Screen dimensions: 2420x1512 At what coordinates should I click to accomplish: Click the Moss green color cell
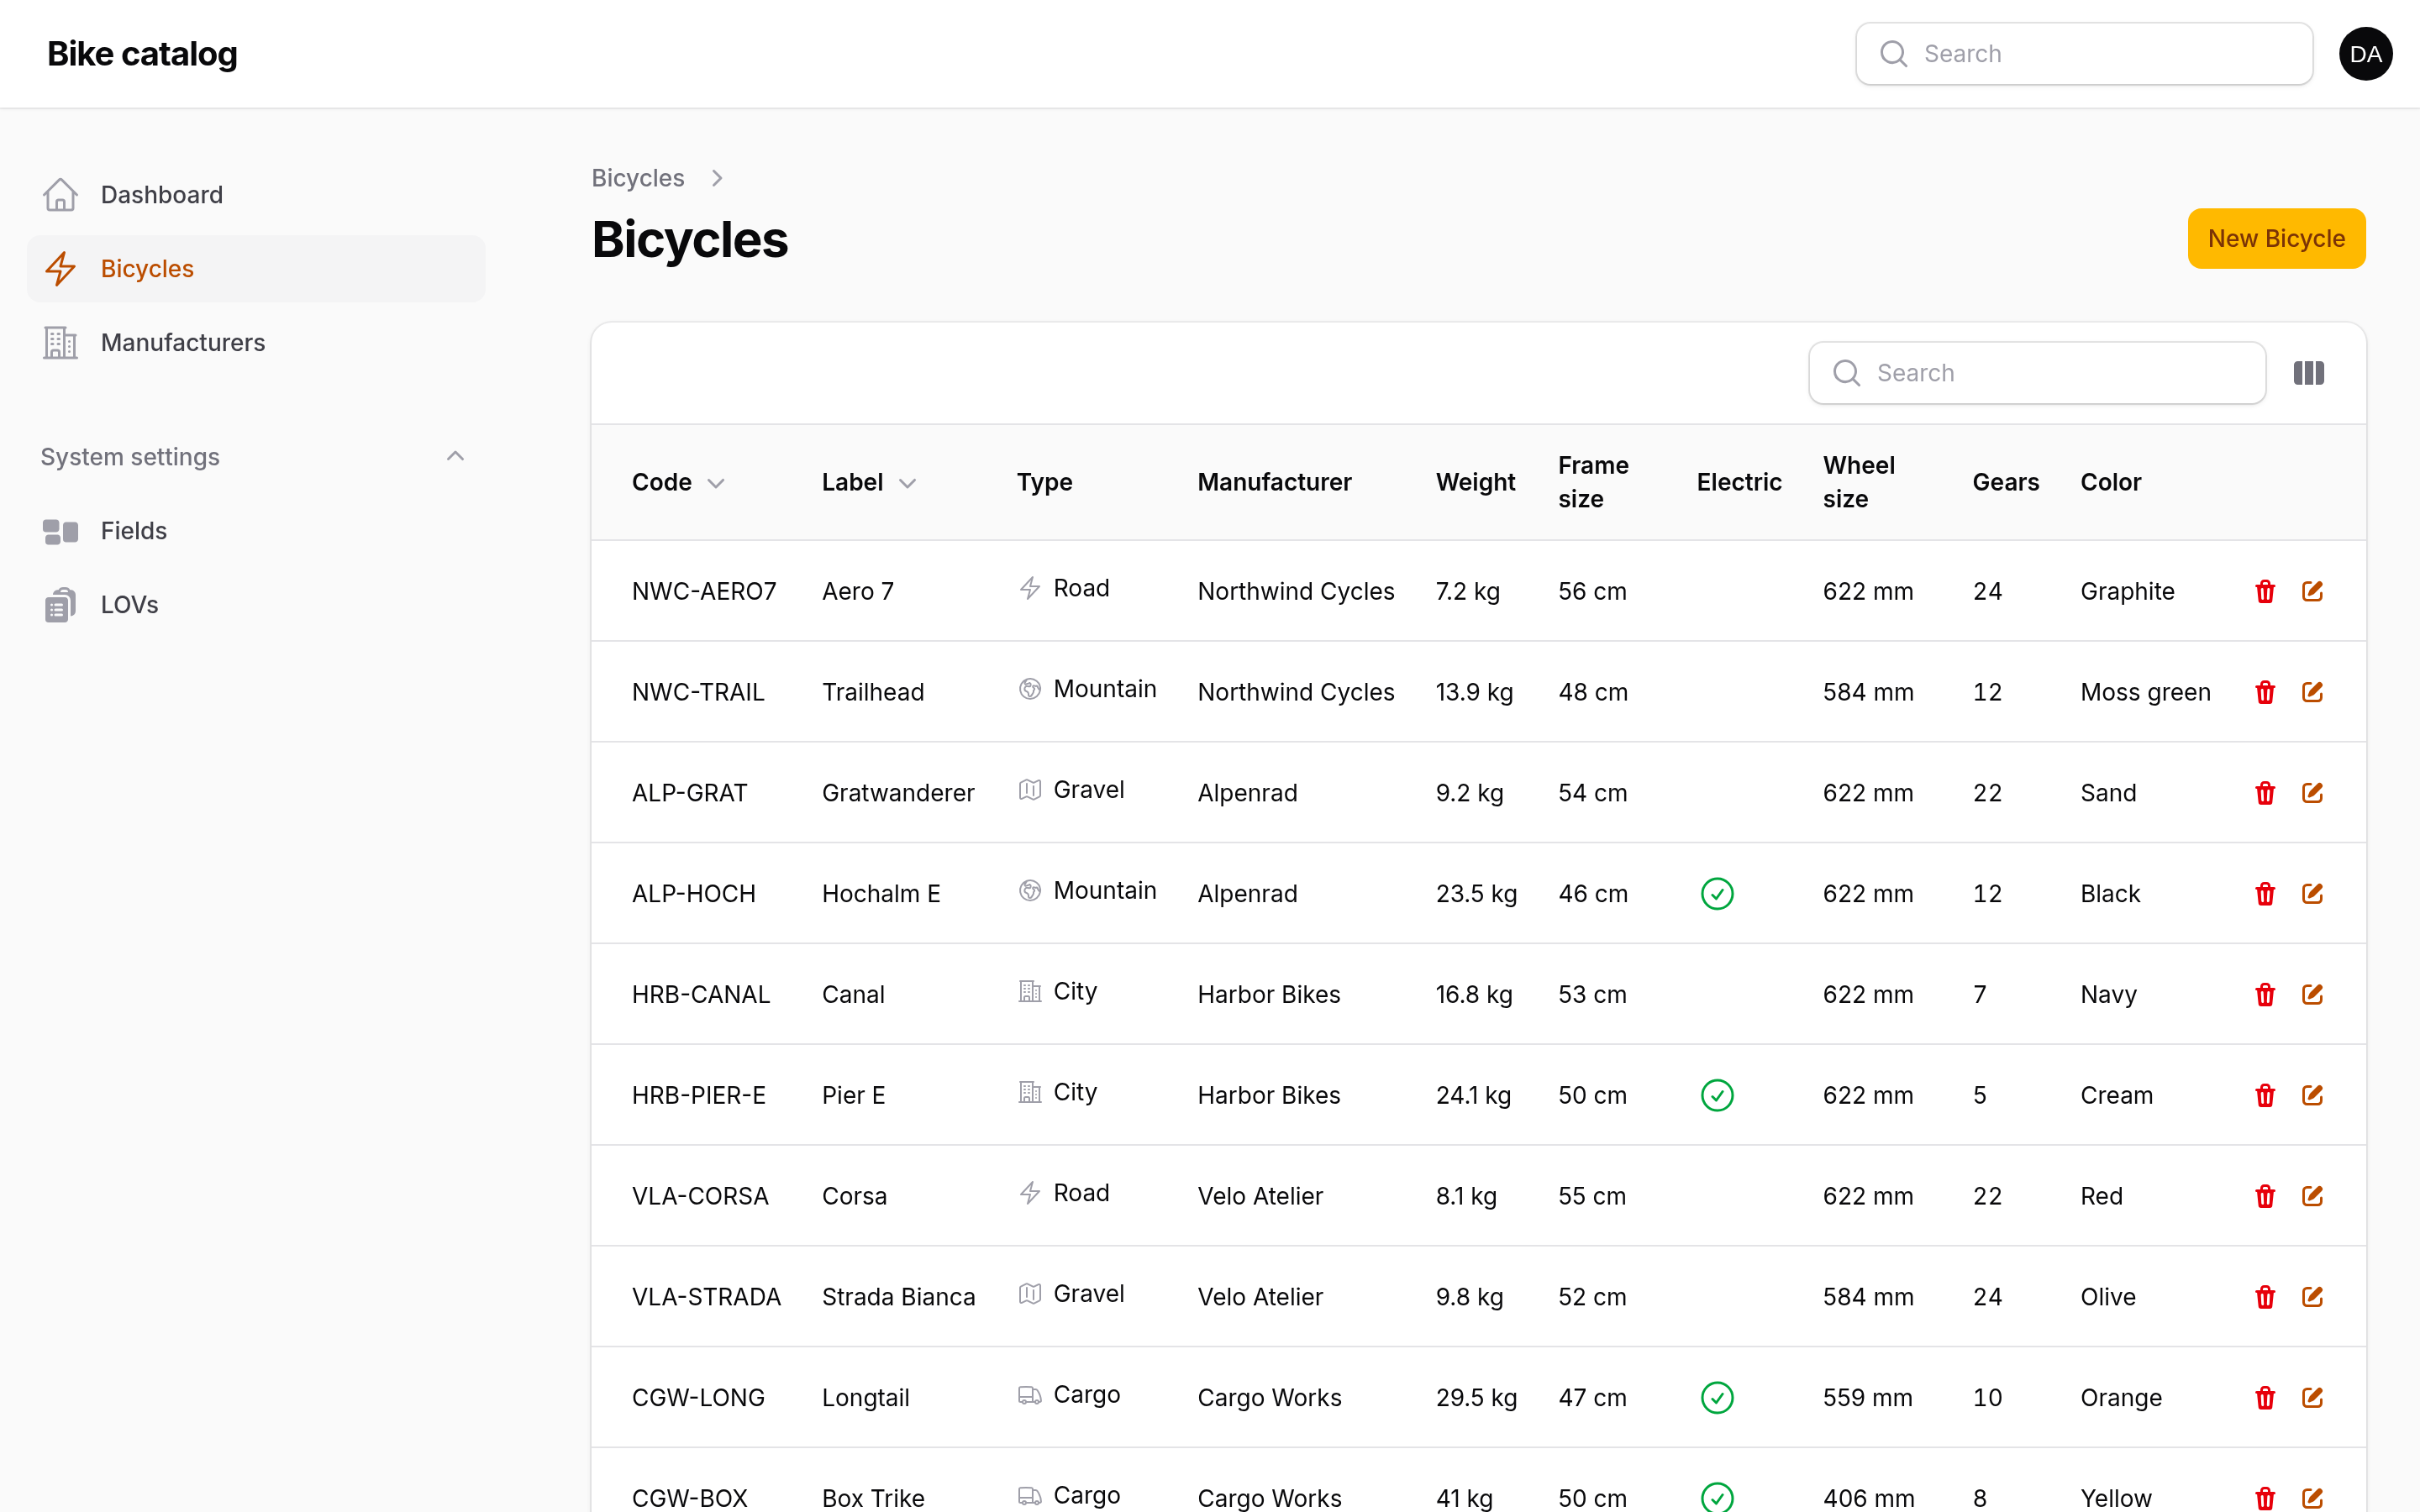point(2145,692)
